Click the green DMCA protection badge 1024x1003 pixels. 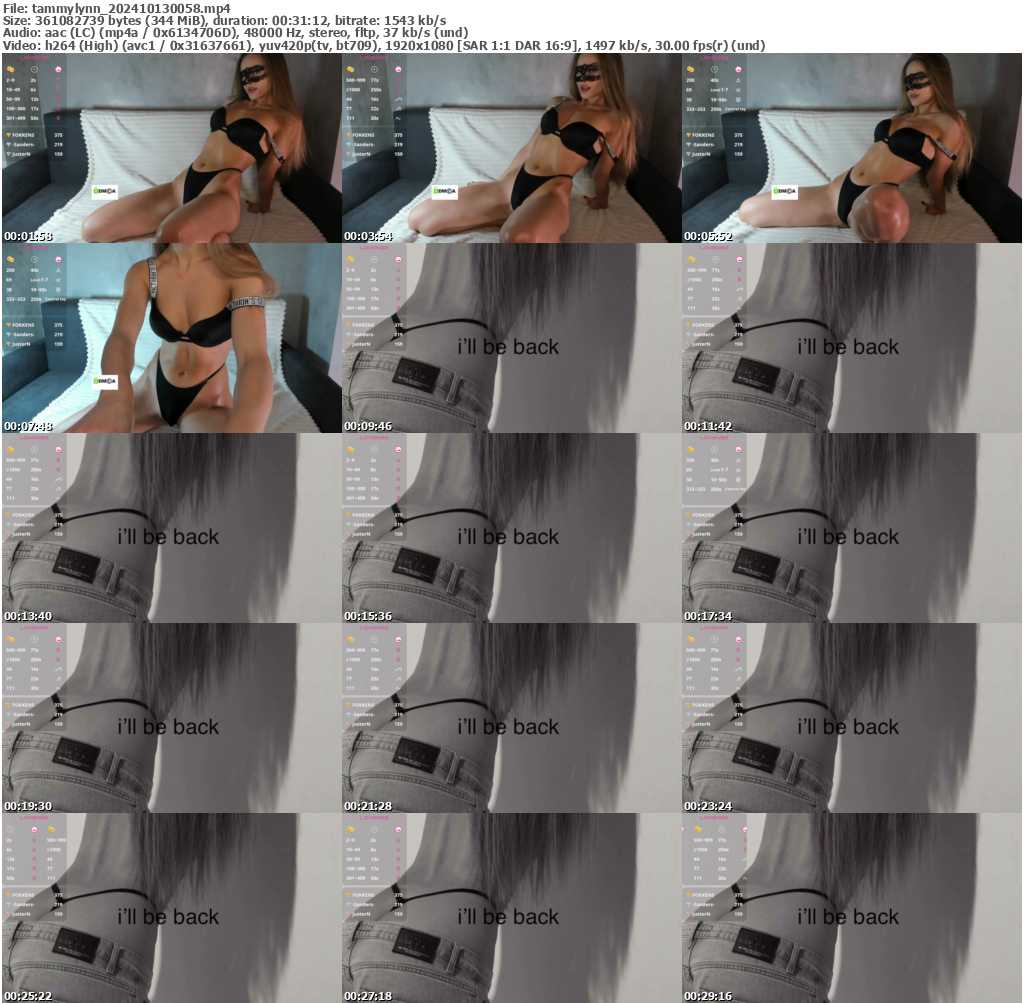click(104, 191)
